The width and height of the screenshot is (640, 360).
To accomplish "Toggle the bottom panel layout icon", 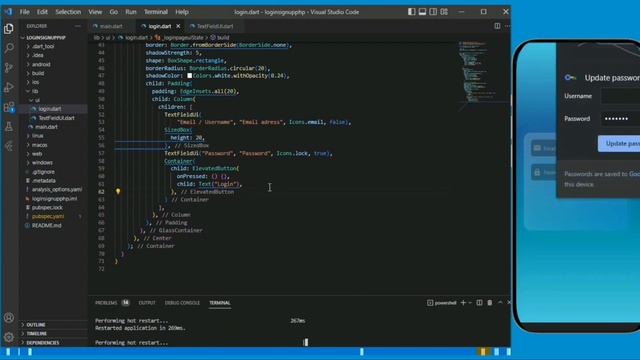I will coord(422,12).
